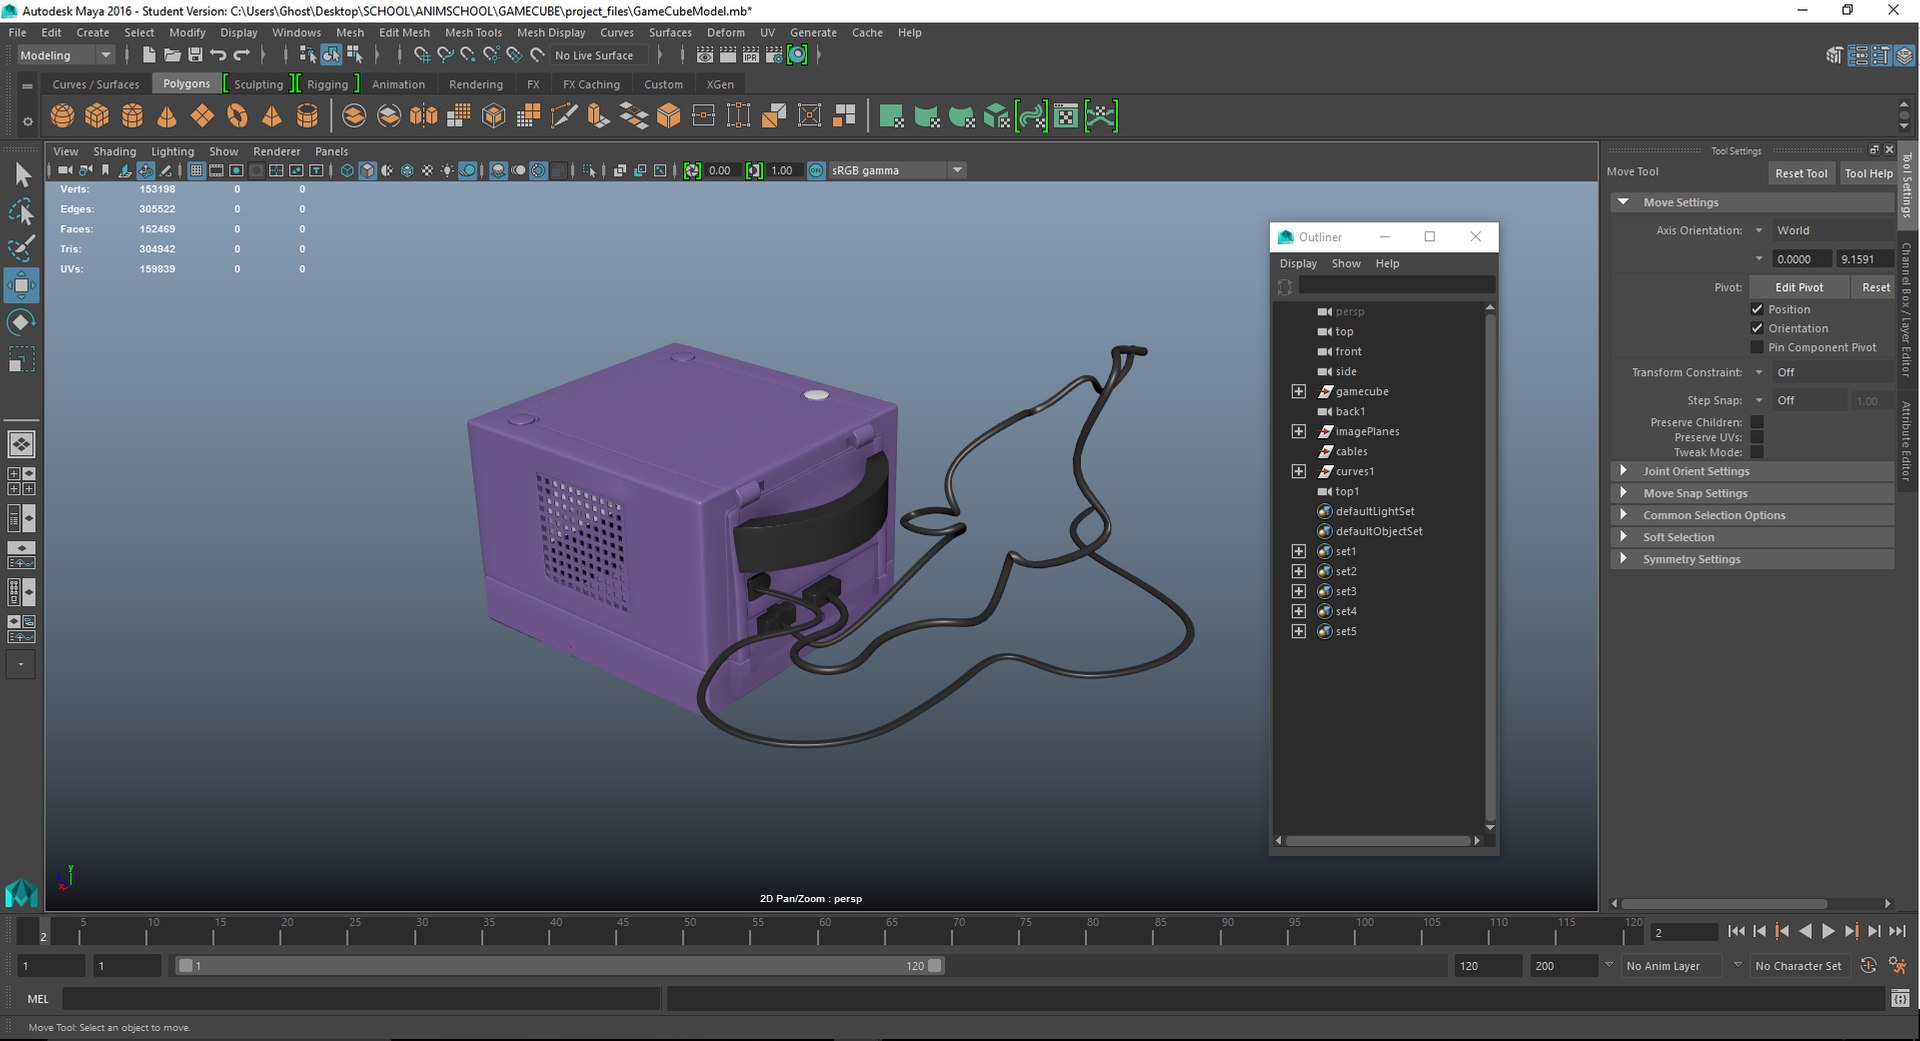The width and height of the screenshot is (1920, 1041).
Task: Open render settings icon in status line
Action: 773,55
